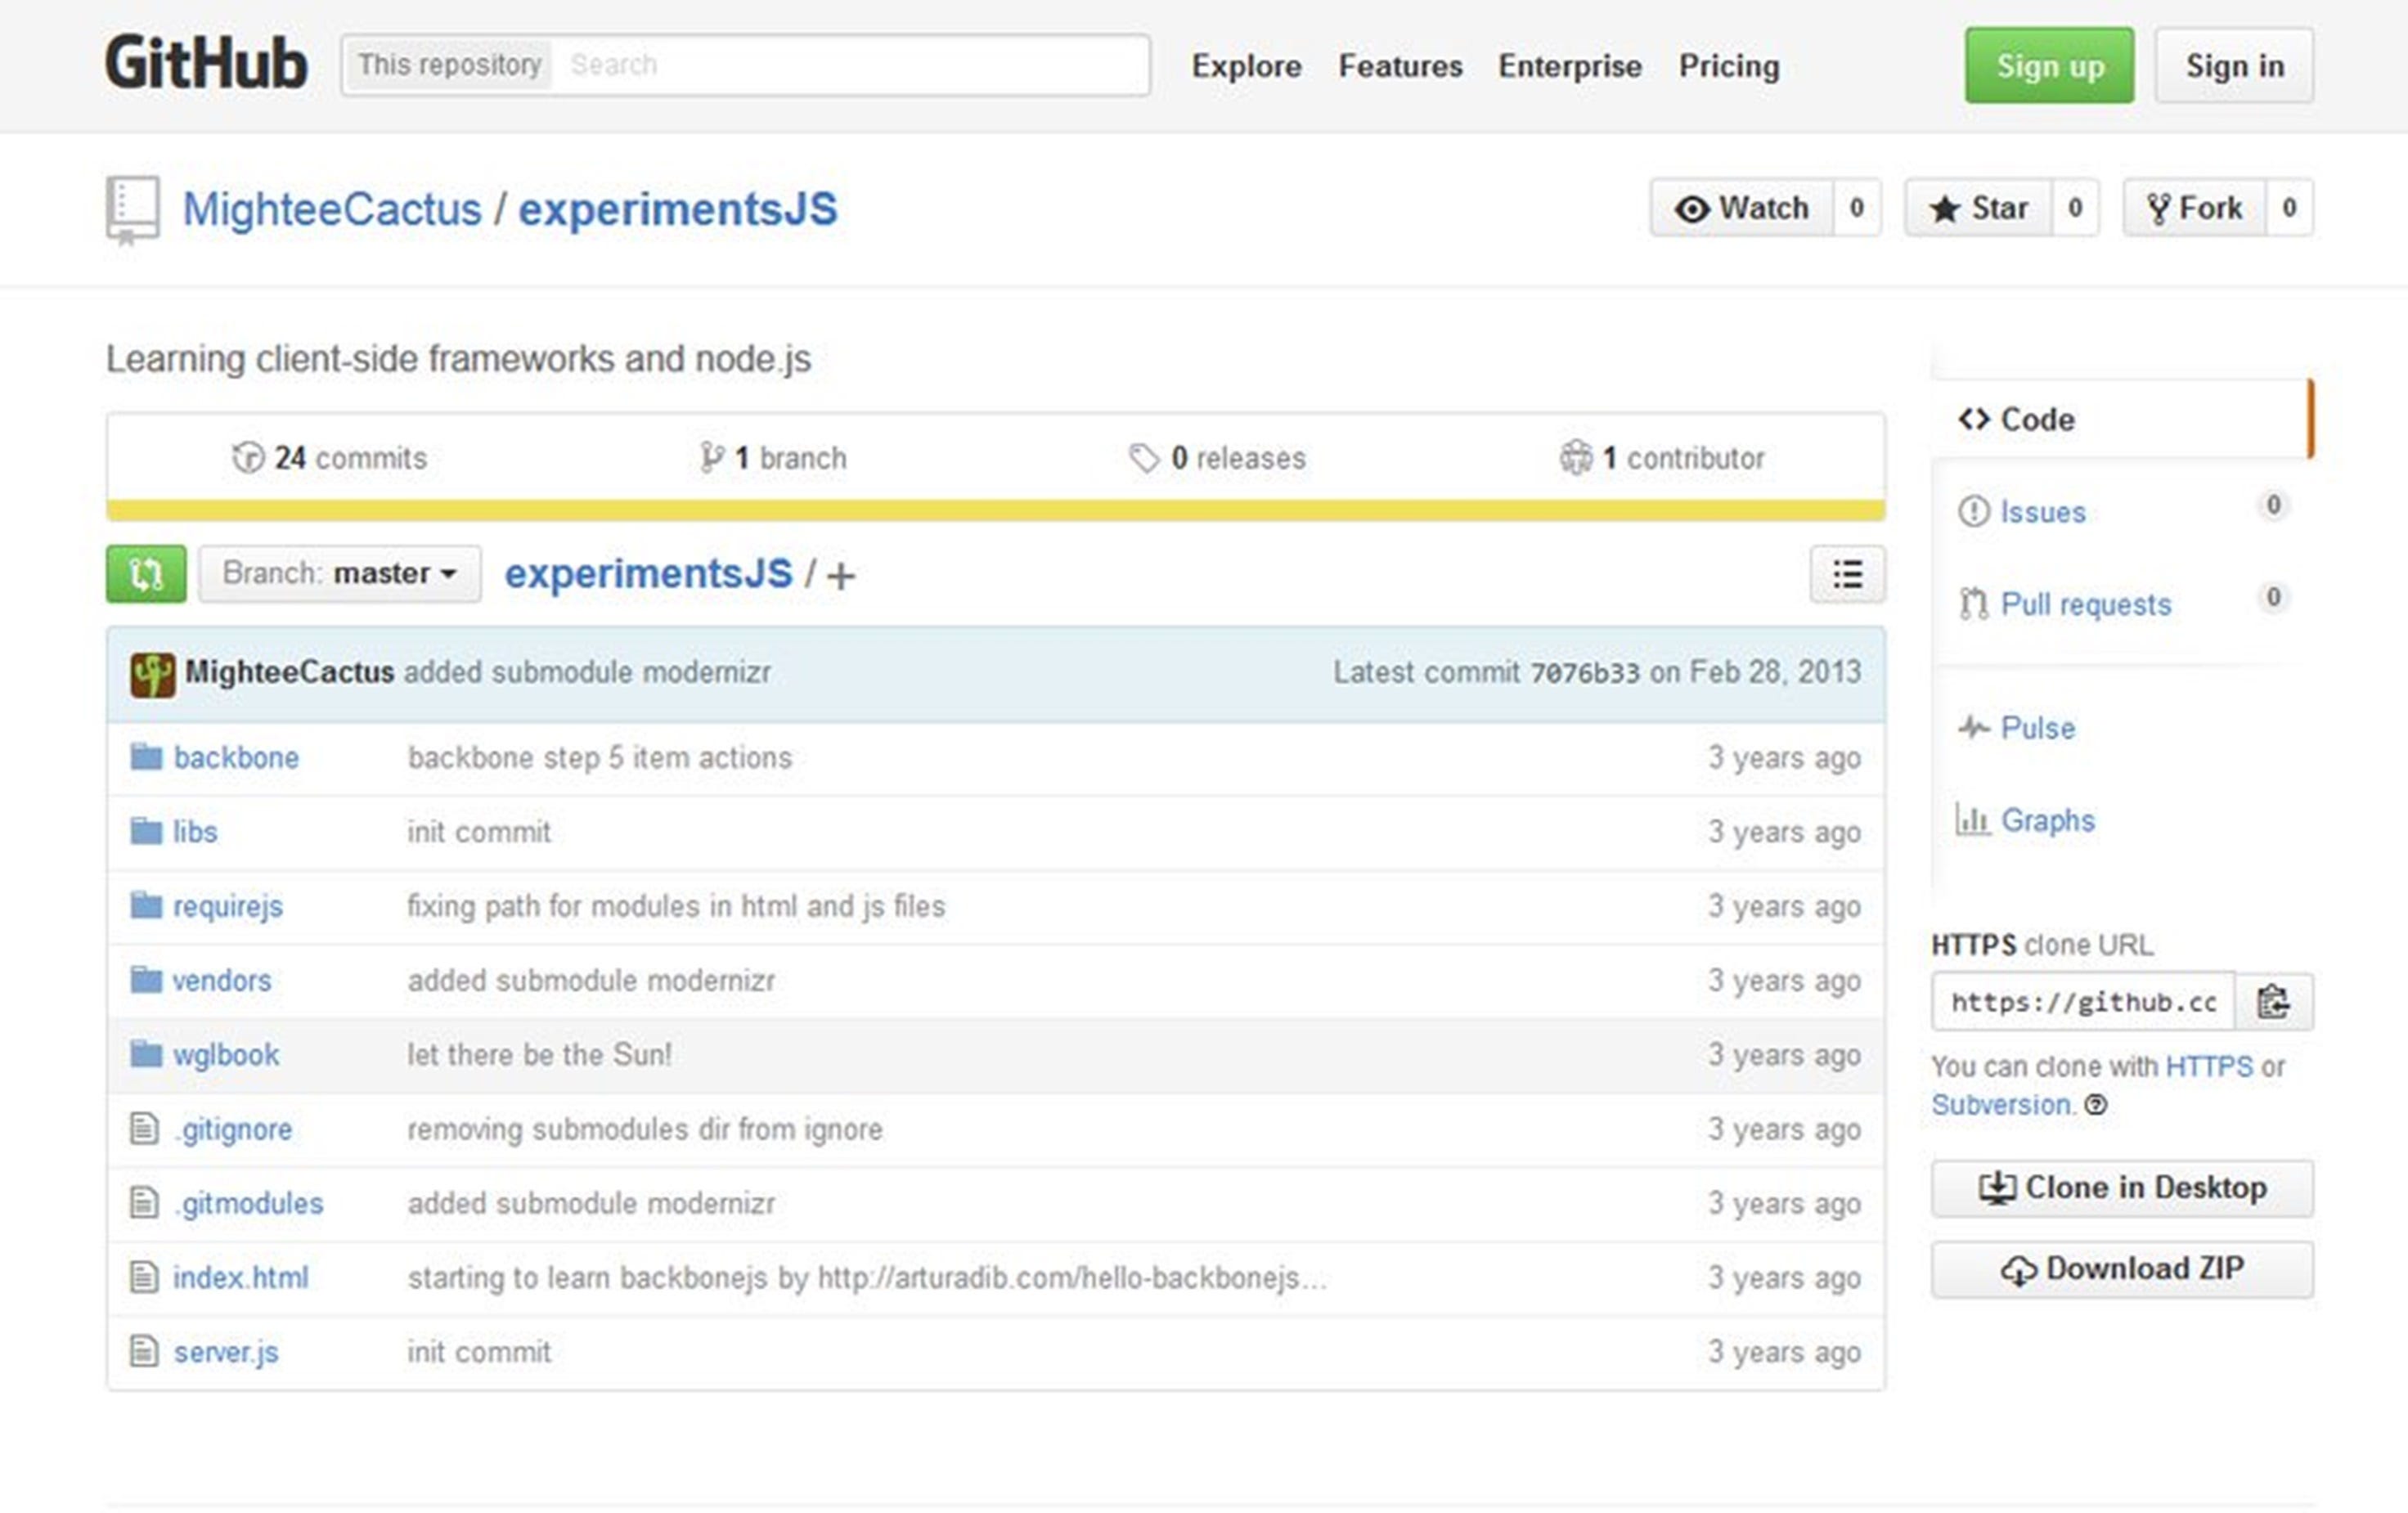Open the branch compare view via green icon

(x=145, y=573)
